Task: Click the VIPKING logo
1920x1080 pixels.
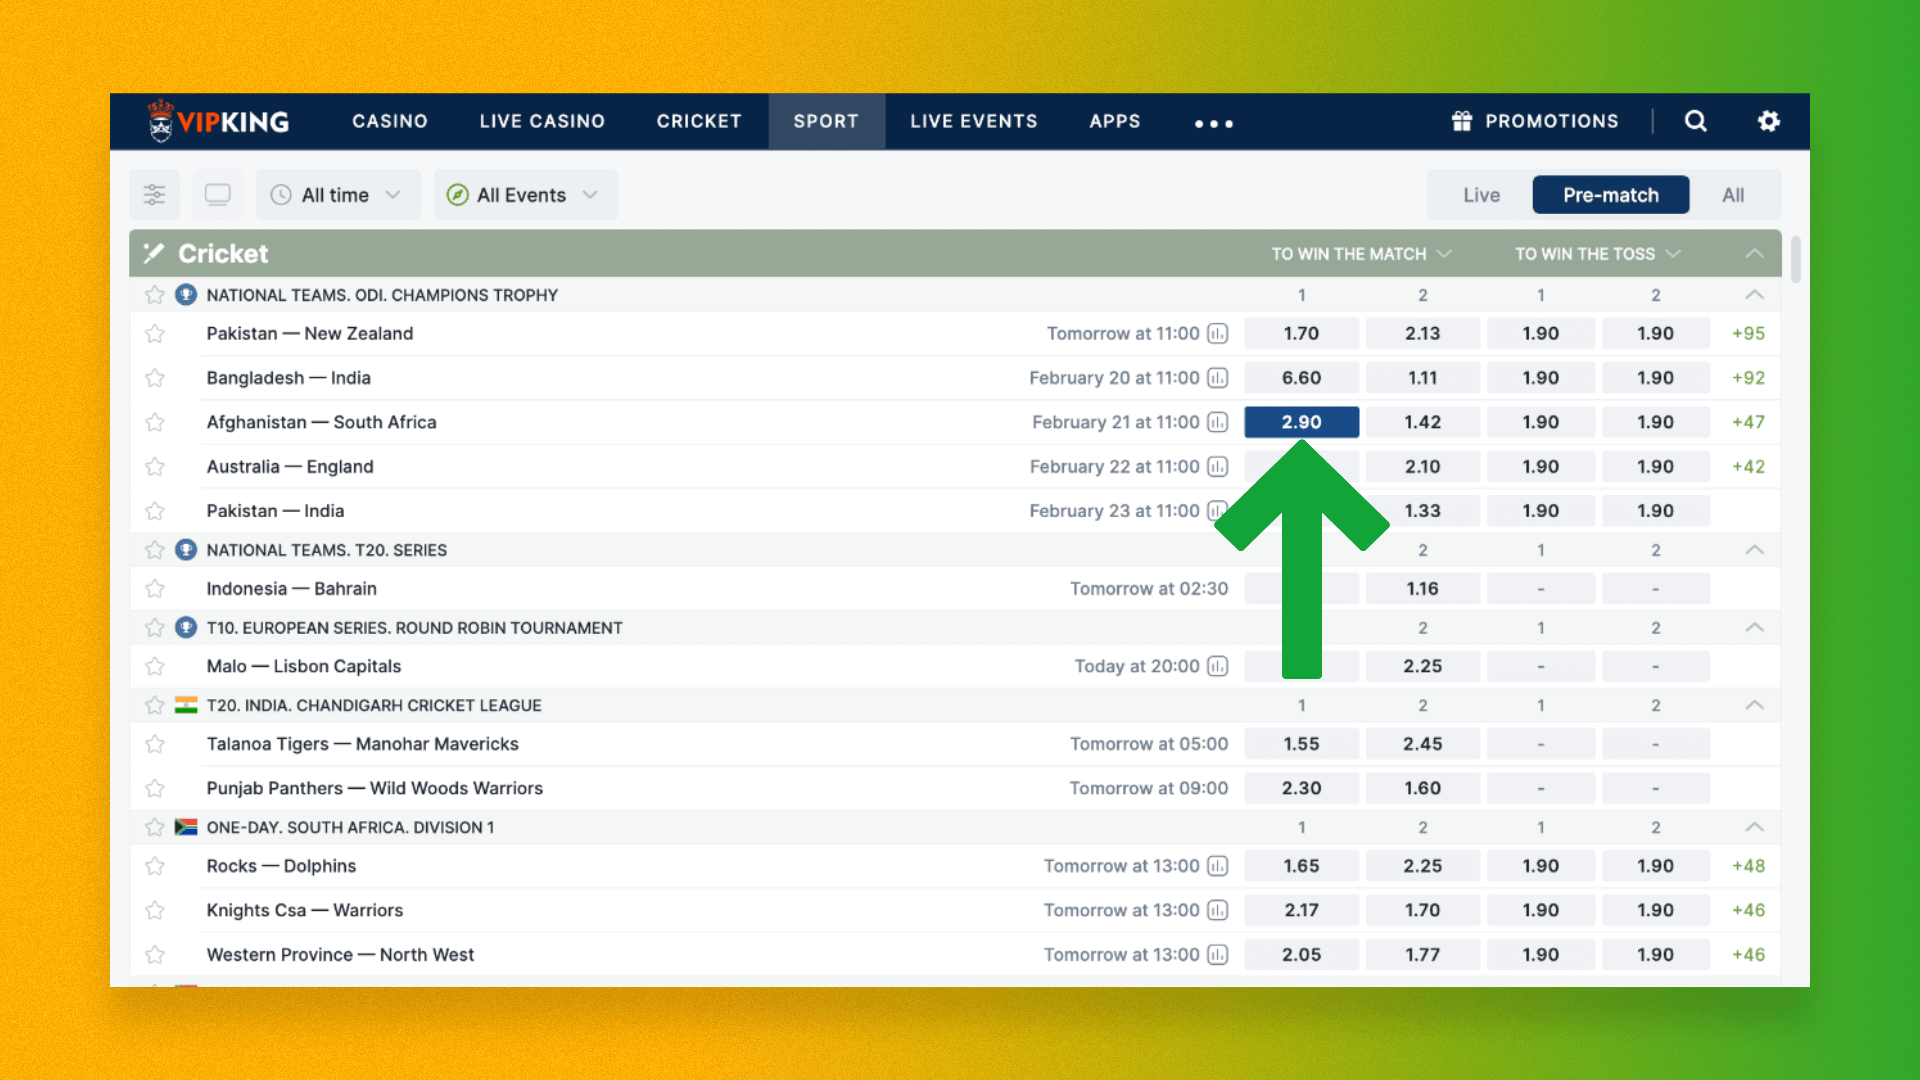Action: pos(218,121)
